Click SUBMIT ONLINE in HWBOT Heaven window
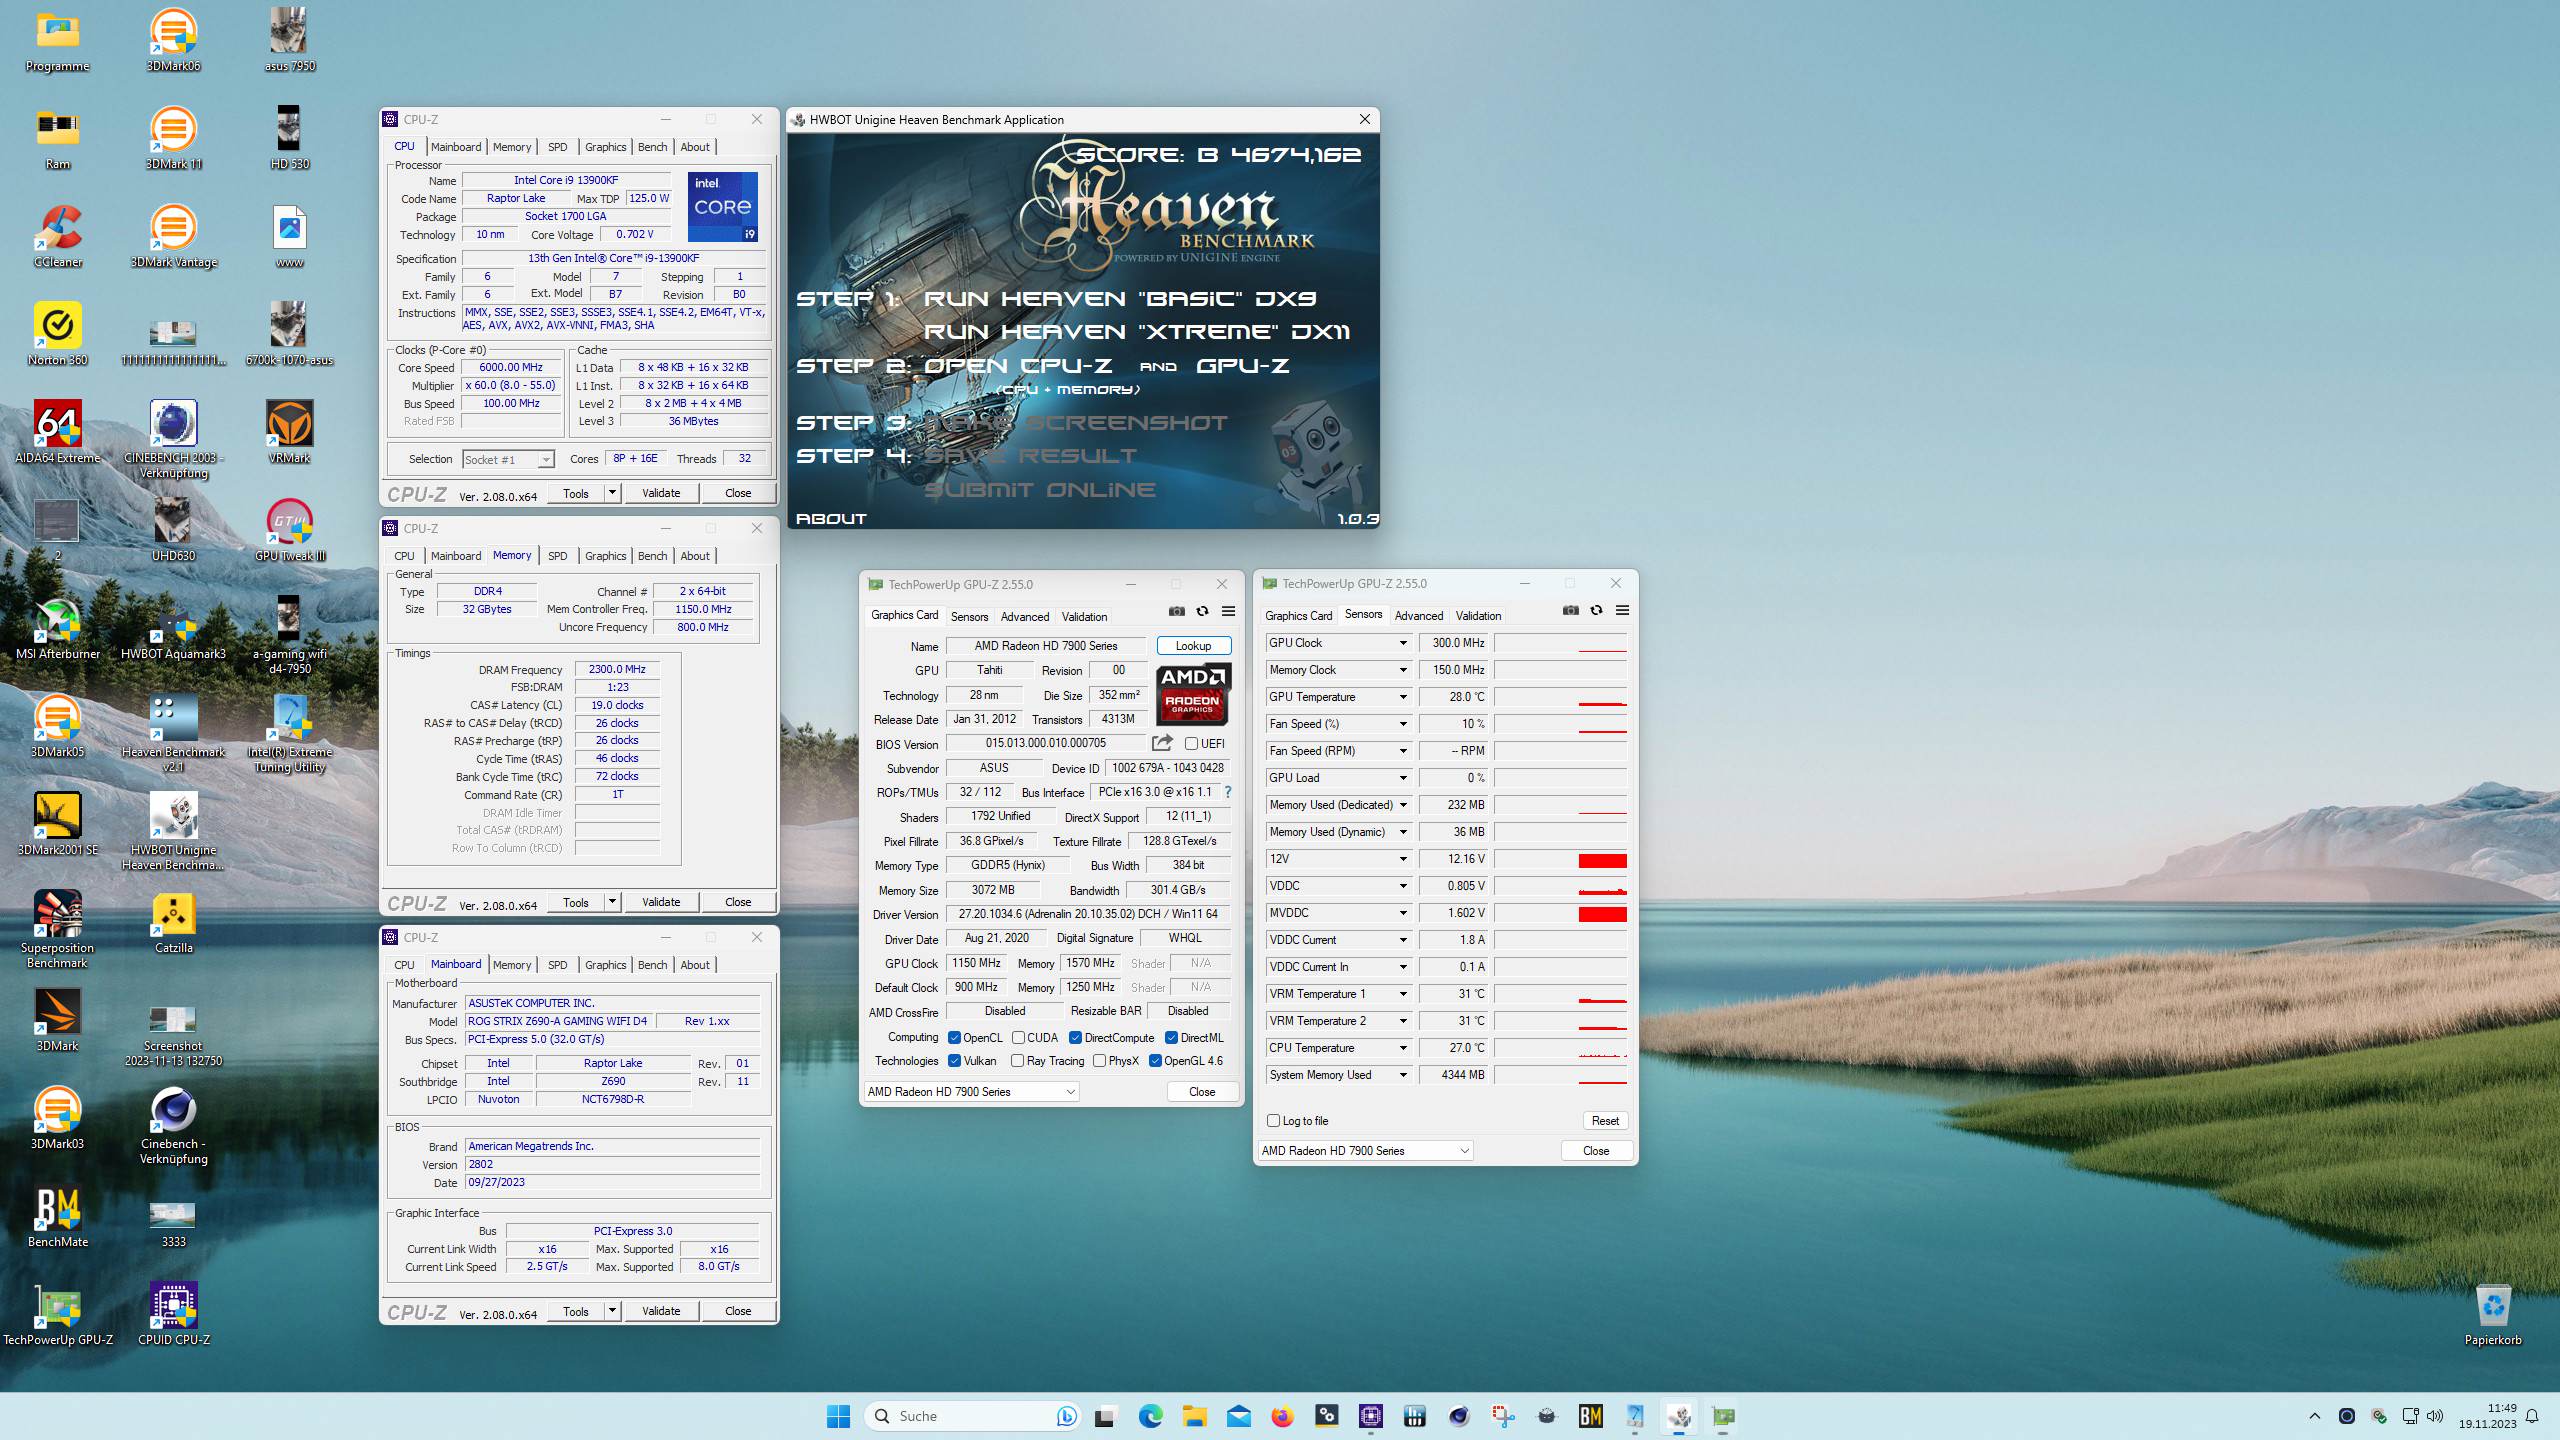 point(1040,490)
